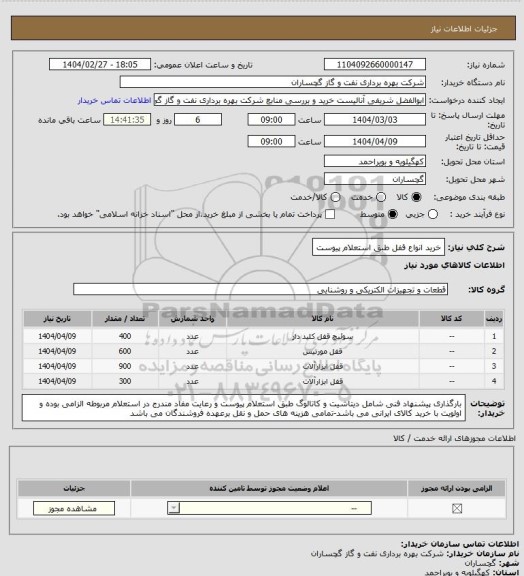524x576 pixels.
Task: Click the price validity date 1404/04/09 field
Action: pyautogui.click(x=375, y=141)
